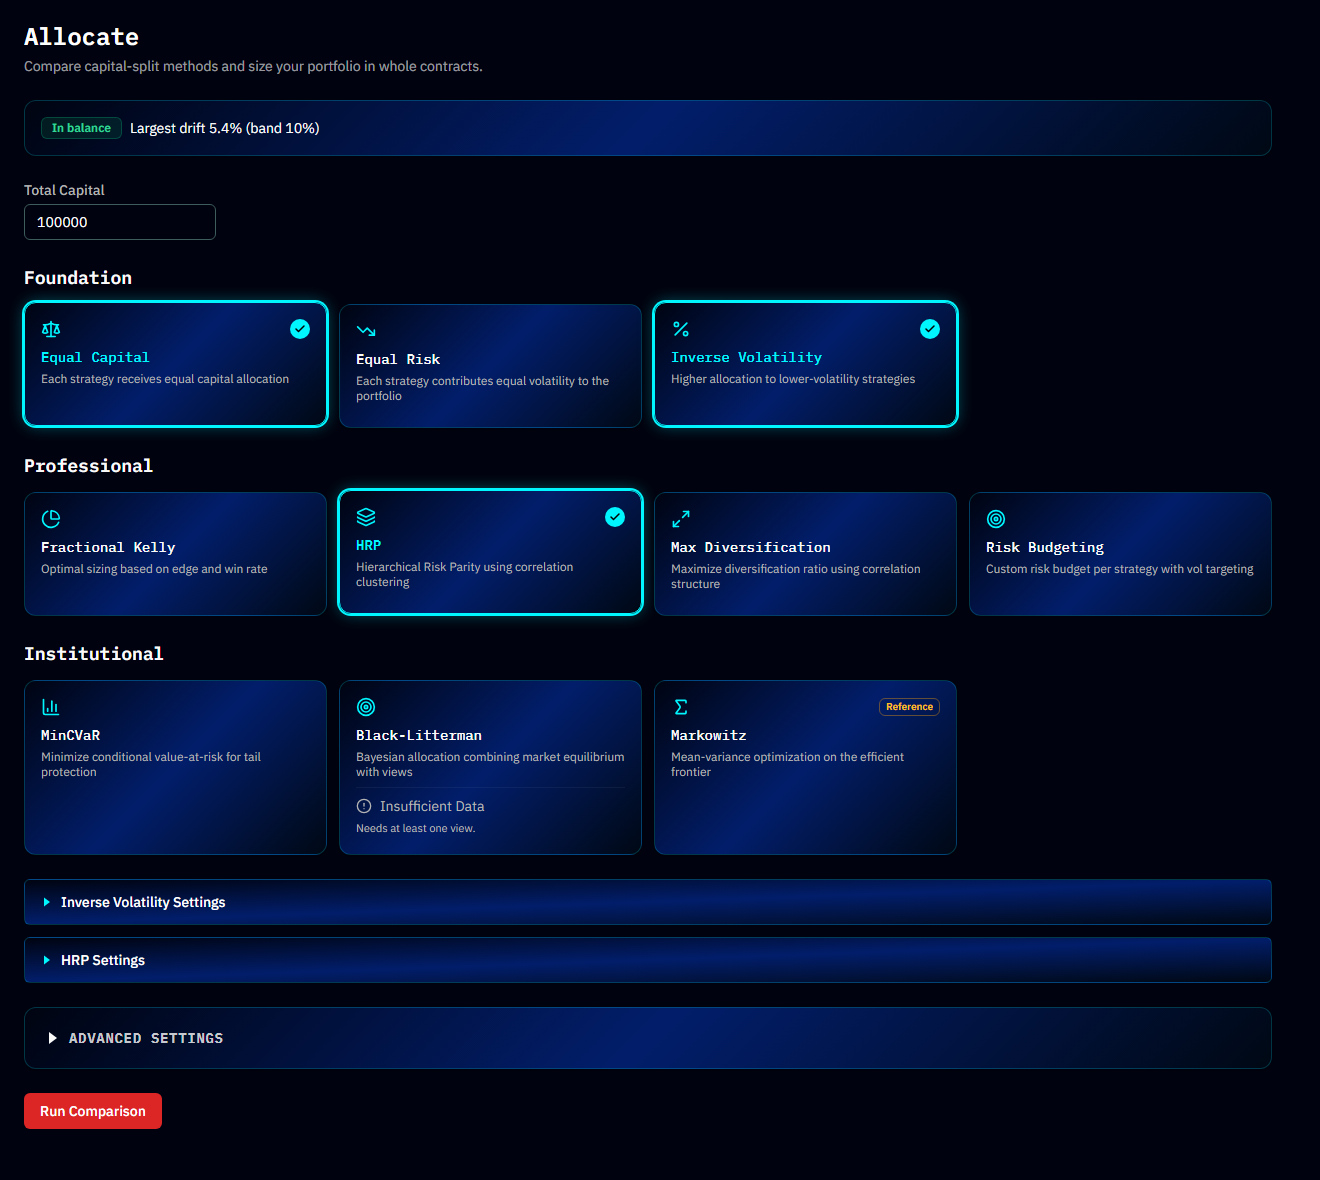This screenshot has width=1320, height=1180.
Task: Click the Insufficient Data warning icon
Action: (364, 806)
